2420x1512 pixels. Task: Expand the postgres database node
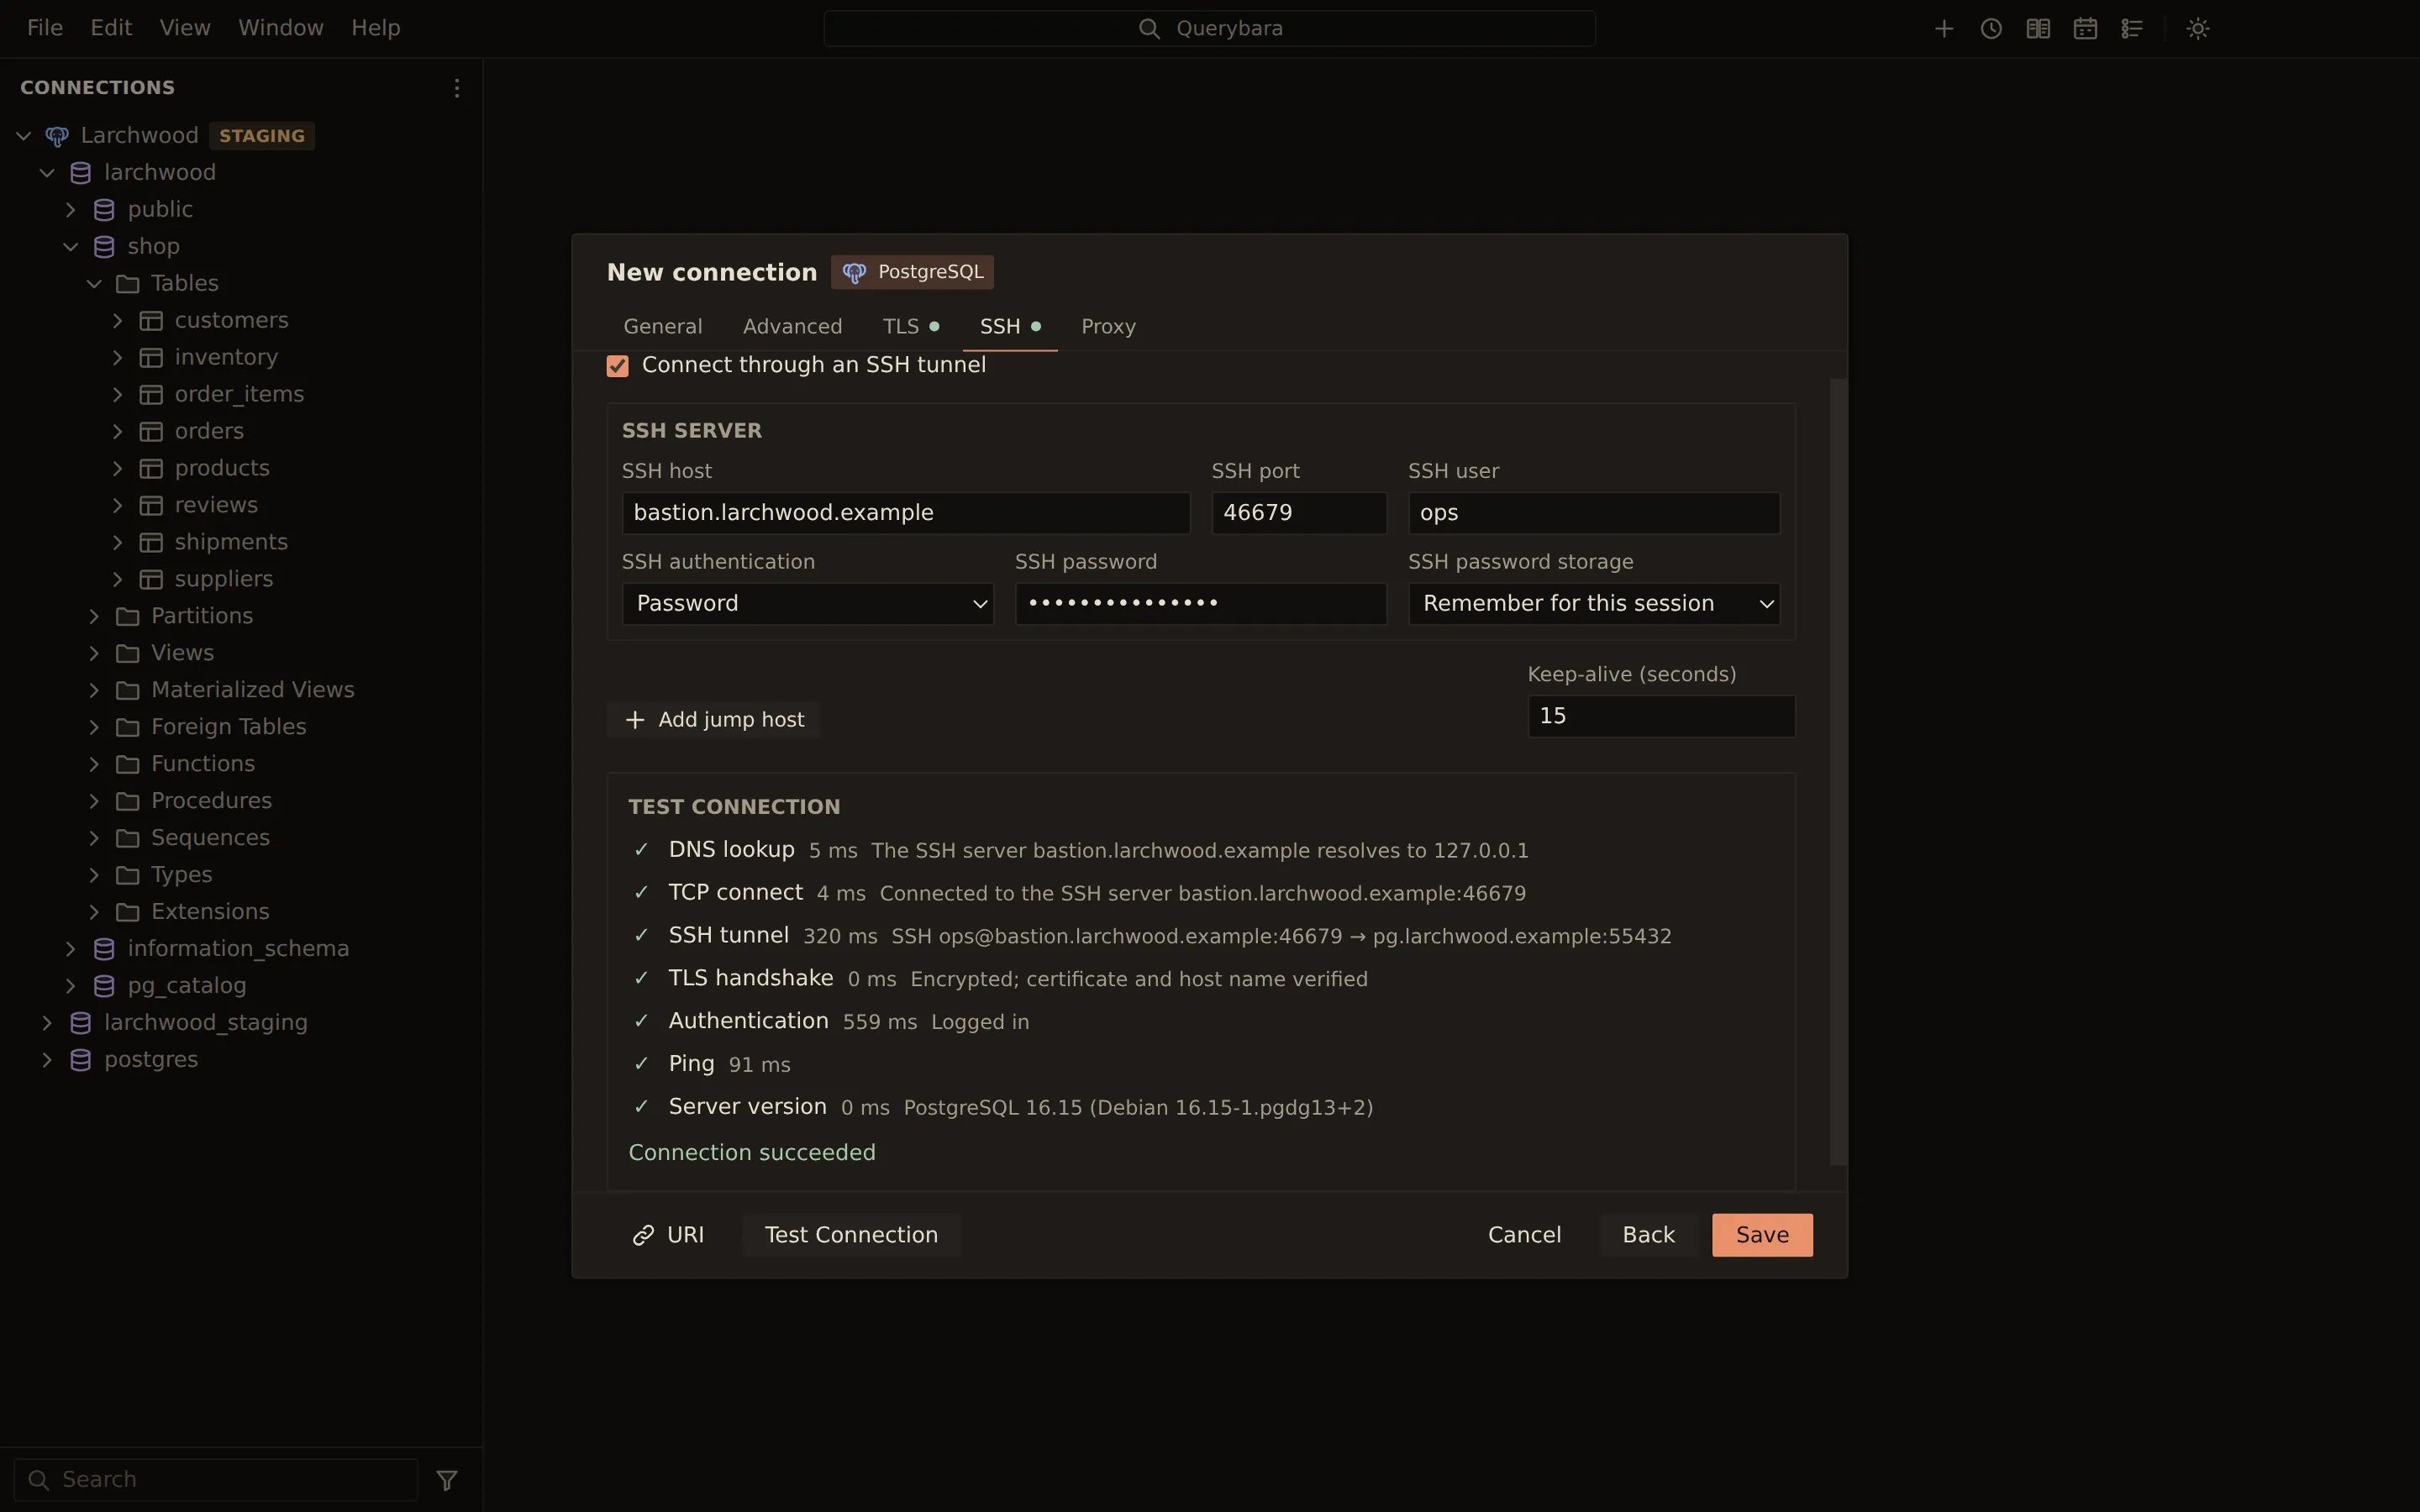tap(46, 1060)
